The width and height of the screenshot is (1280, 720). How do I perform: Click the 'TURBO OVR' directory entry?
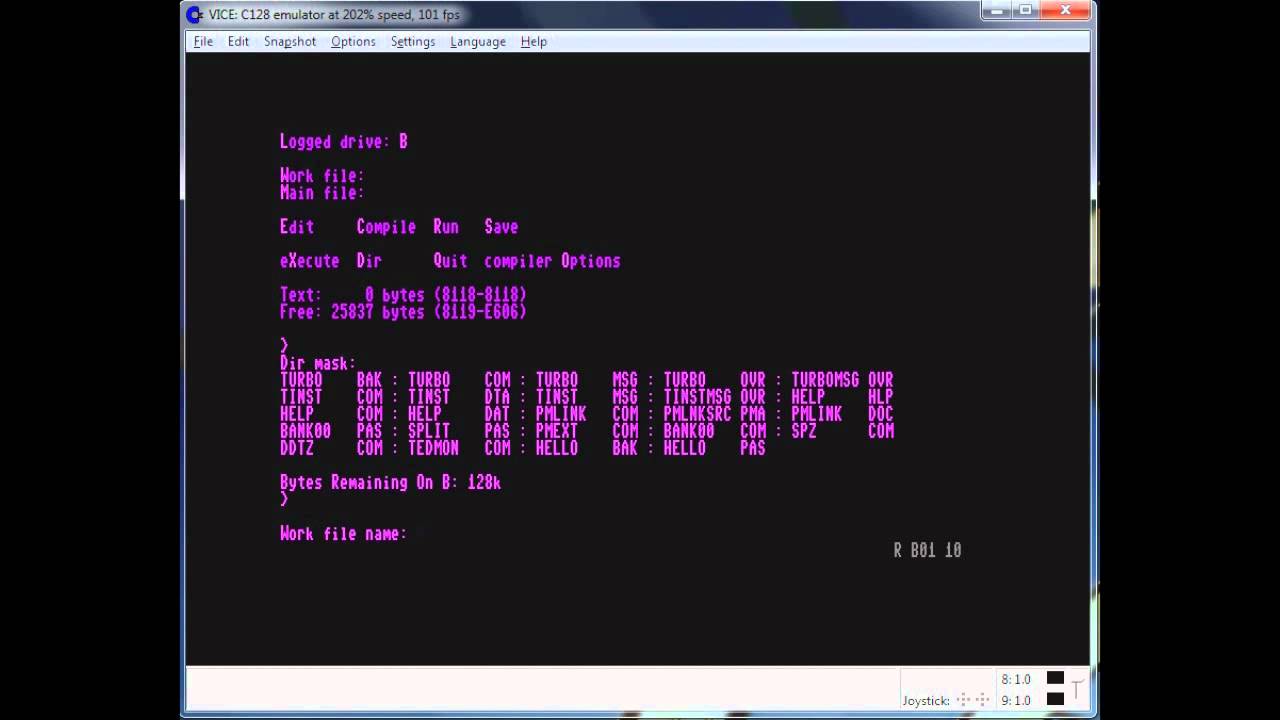point(715,380)
